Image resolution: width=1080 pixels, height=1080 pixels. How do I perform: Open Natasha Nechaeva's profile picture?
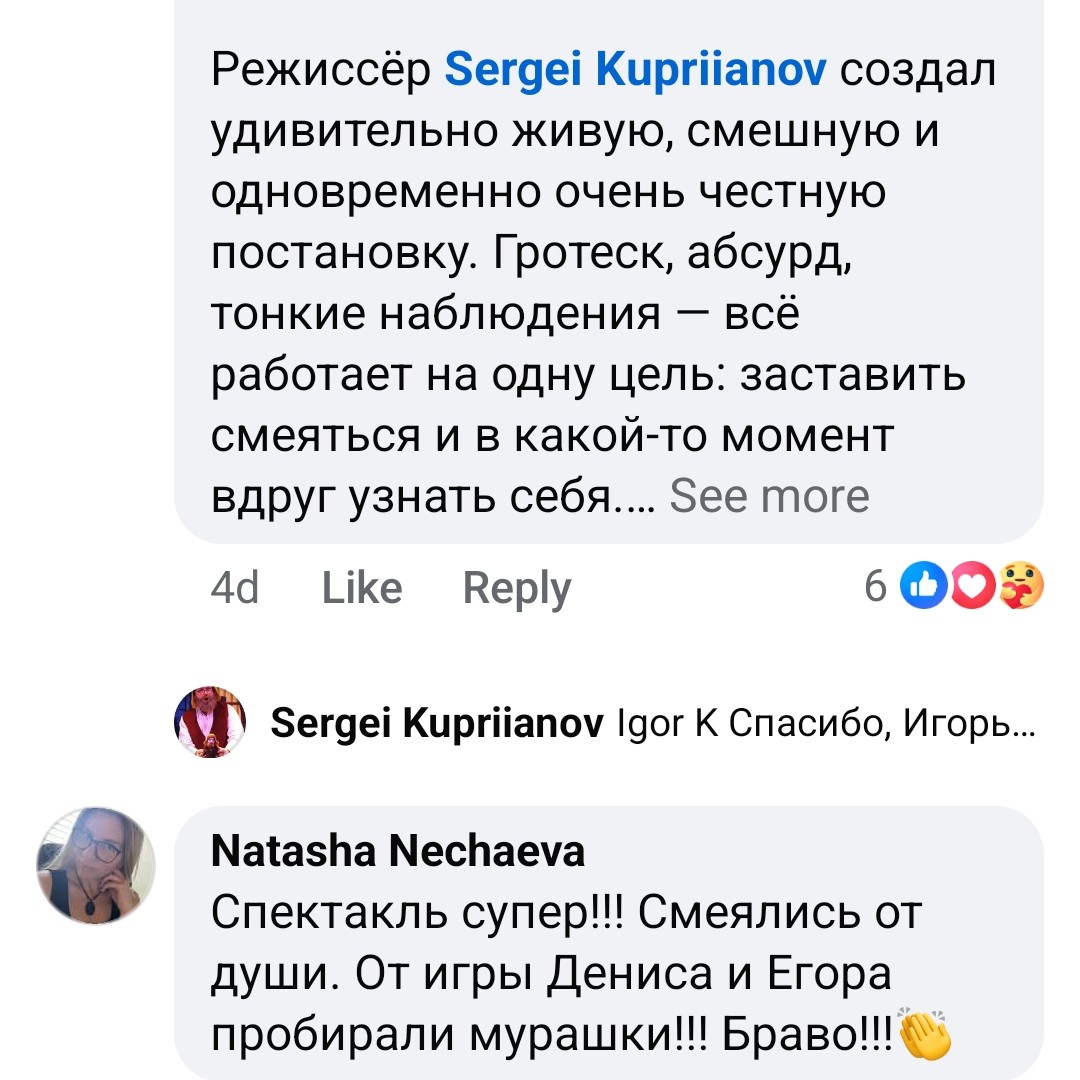pos(96,865)
